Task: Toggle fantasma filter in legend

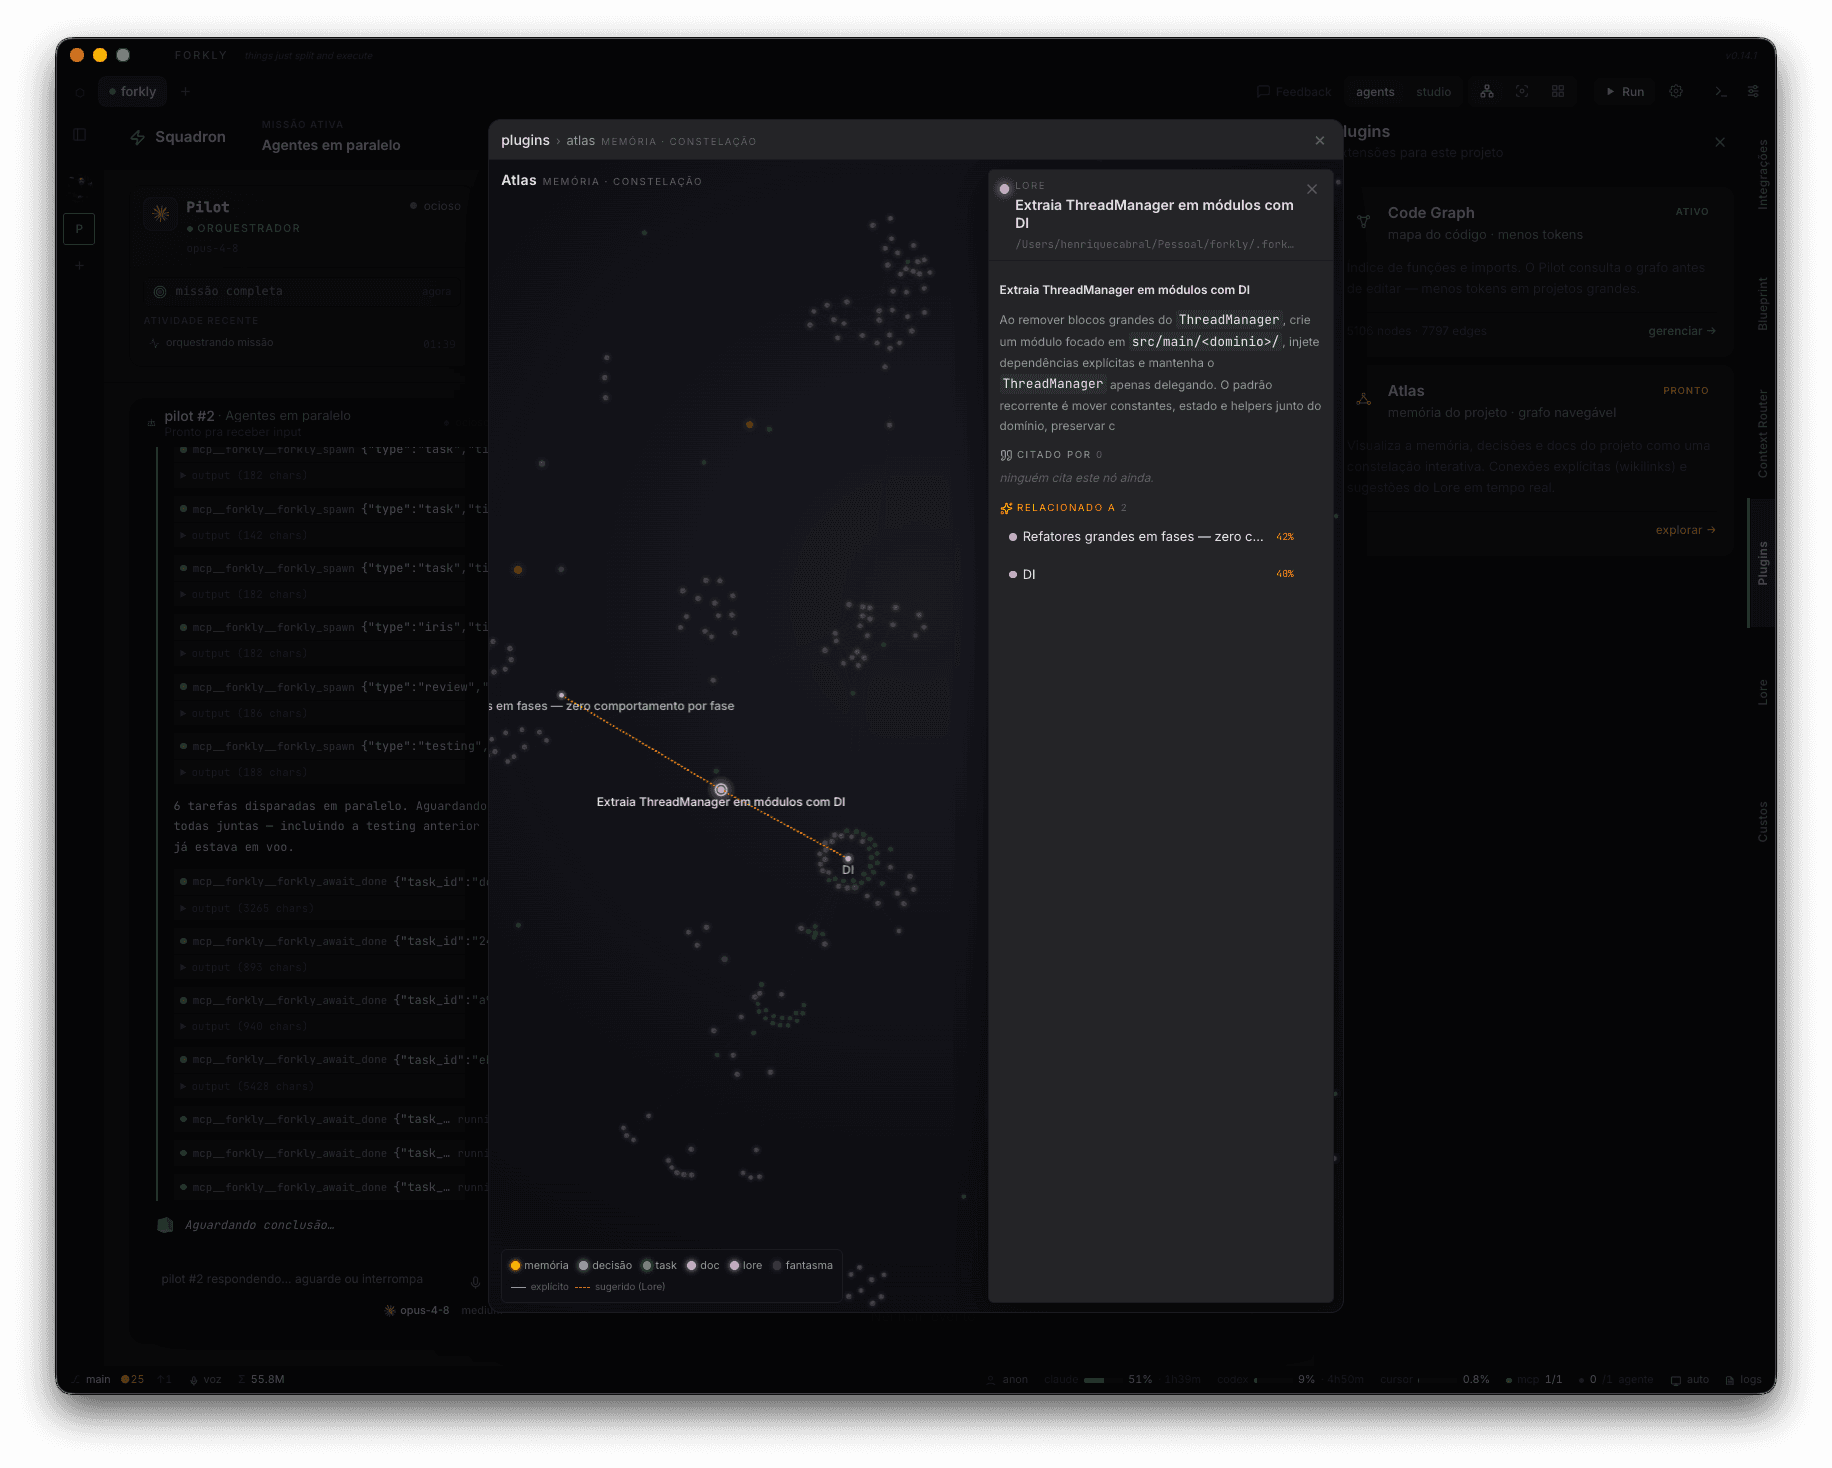Action: (803, 1265)
